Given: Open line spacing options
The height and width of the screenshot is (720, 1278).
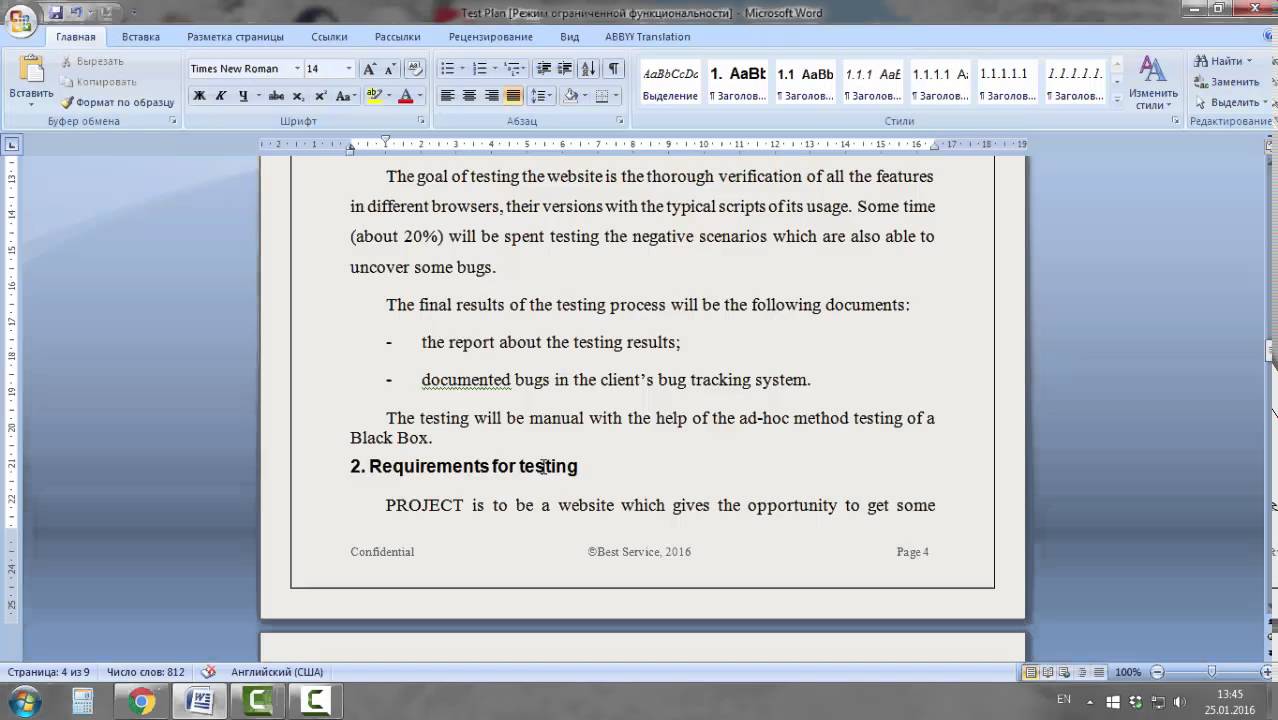Looking at the screenshot, I should tap(540, 96).
